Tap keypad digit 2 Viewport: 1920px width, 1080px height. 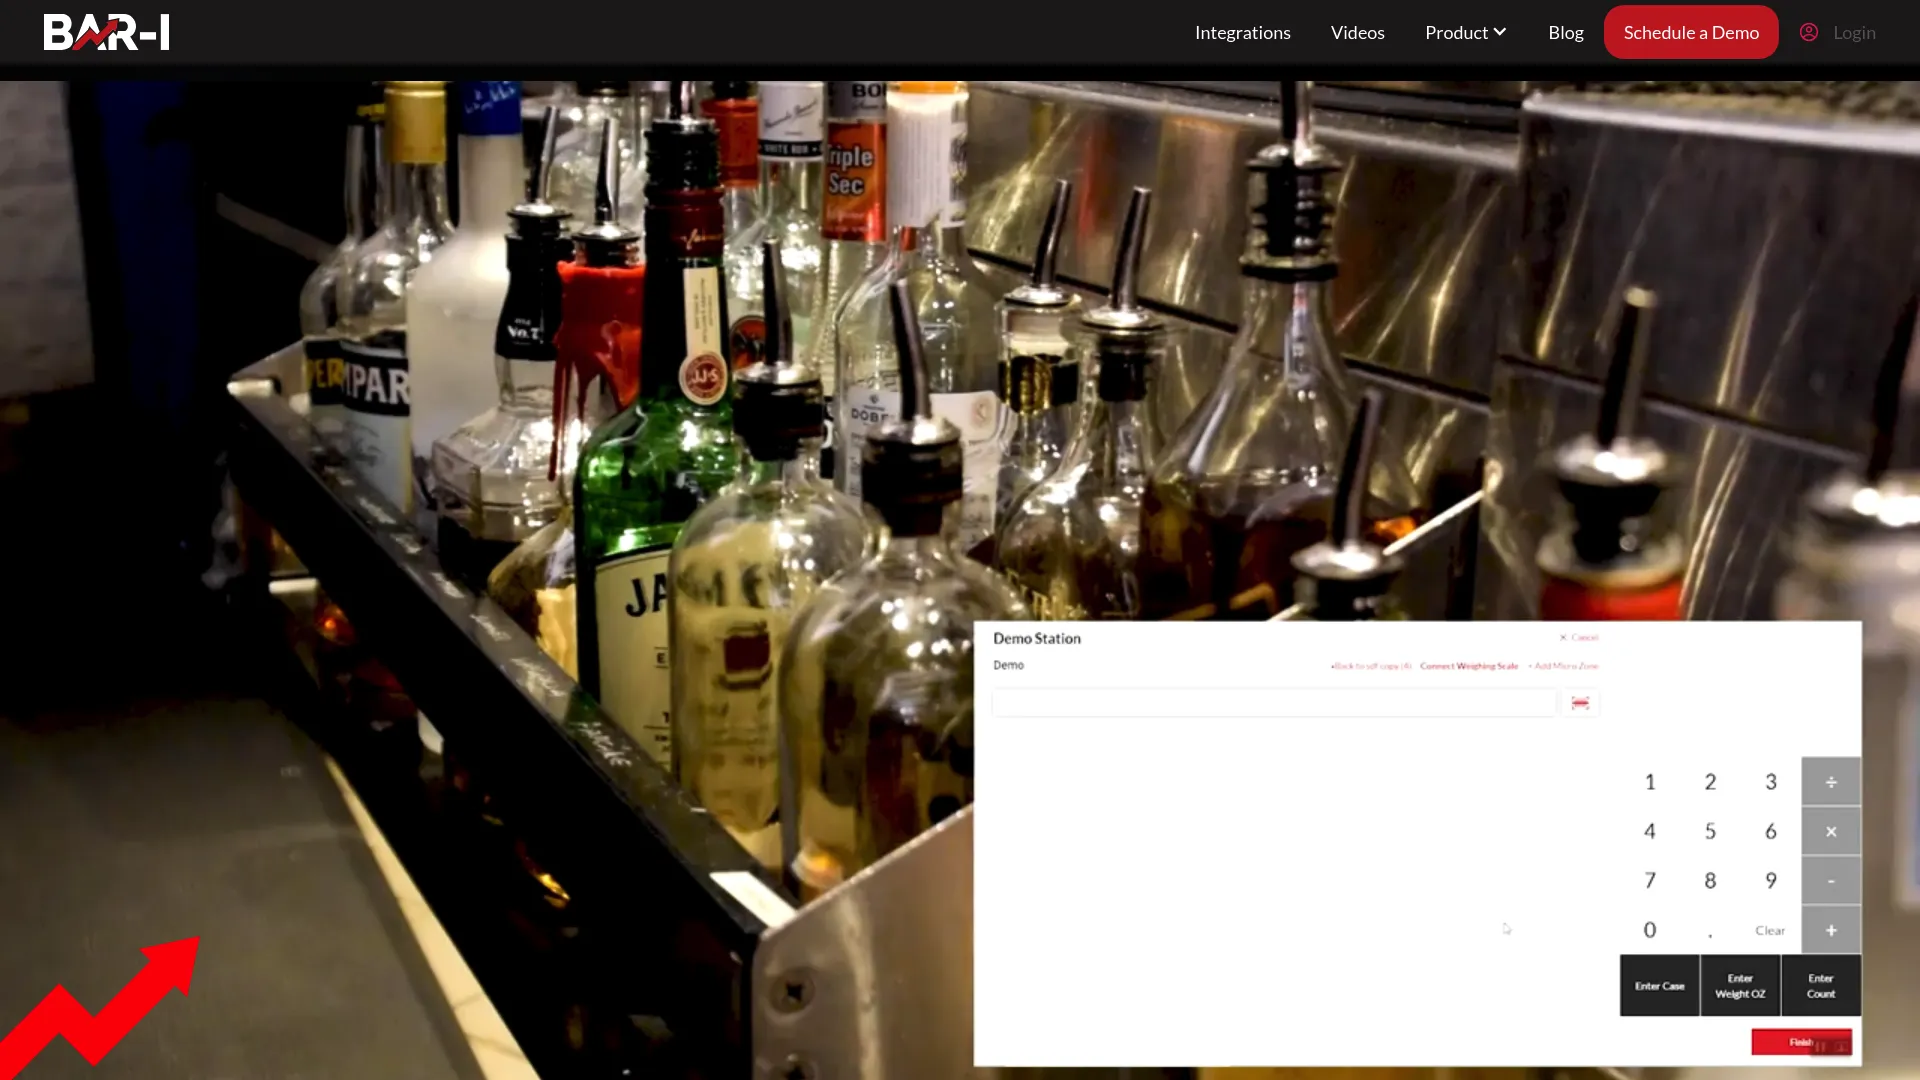[1710, 781]
